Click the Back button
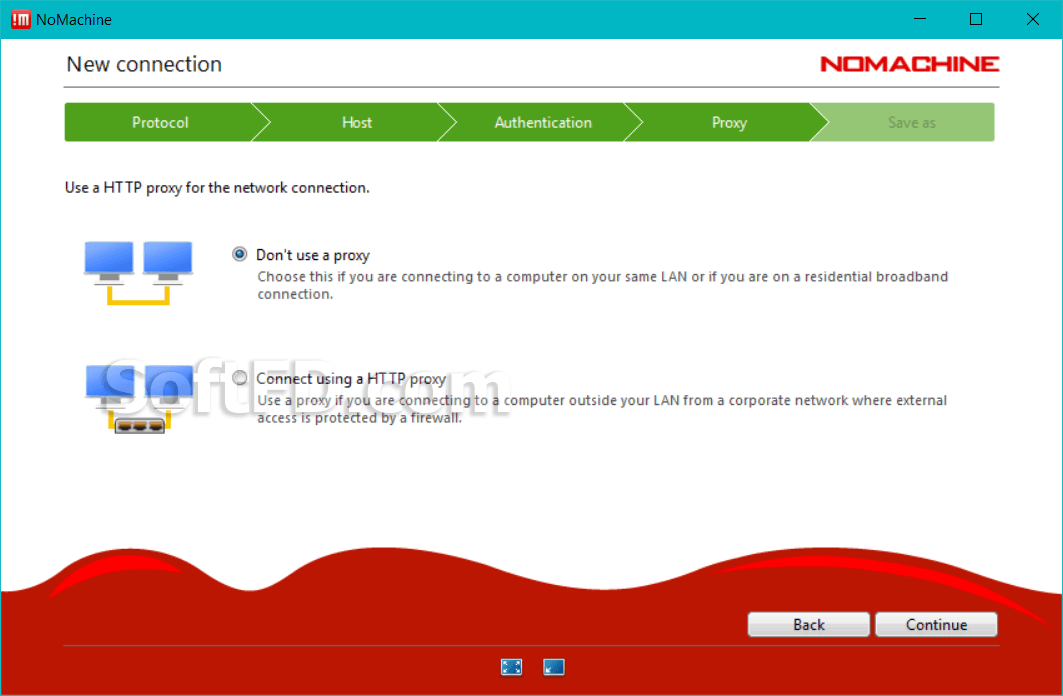The image size is (1063, 696). [808, 624]
